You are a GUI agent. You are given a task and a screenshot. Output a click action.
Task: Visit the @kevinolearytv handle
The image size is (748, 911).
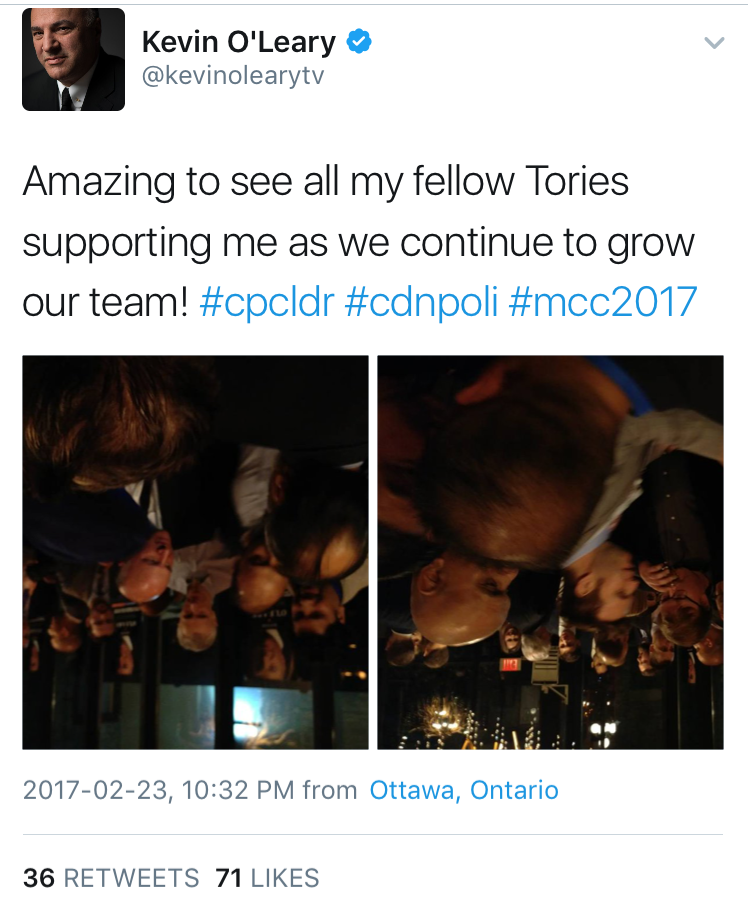coord(232,76)
